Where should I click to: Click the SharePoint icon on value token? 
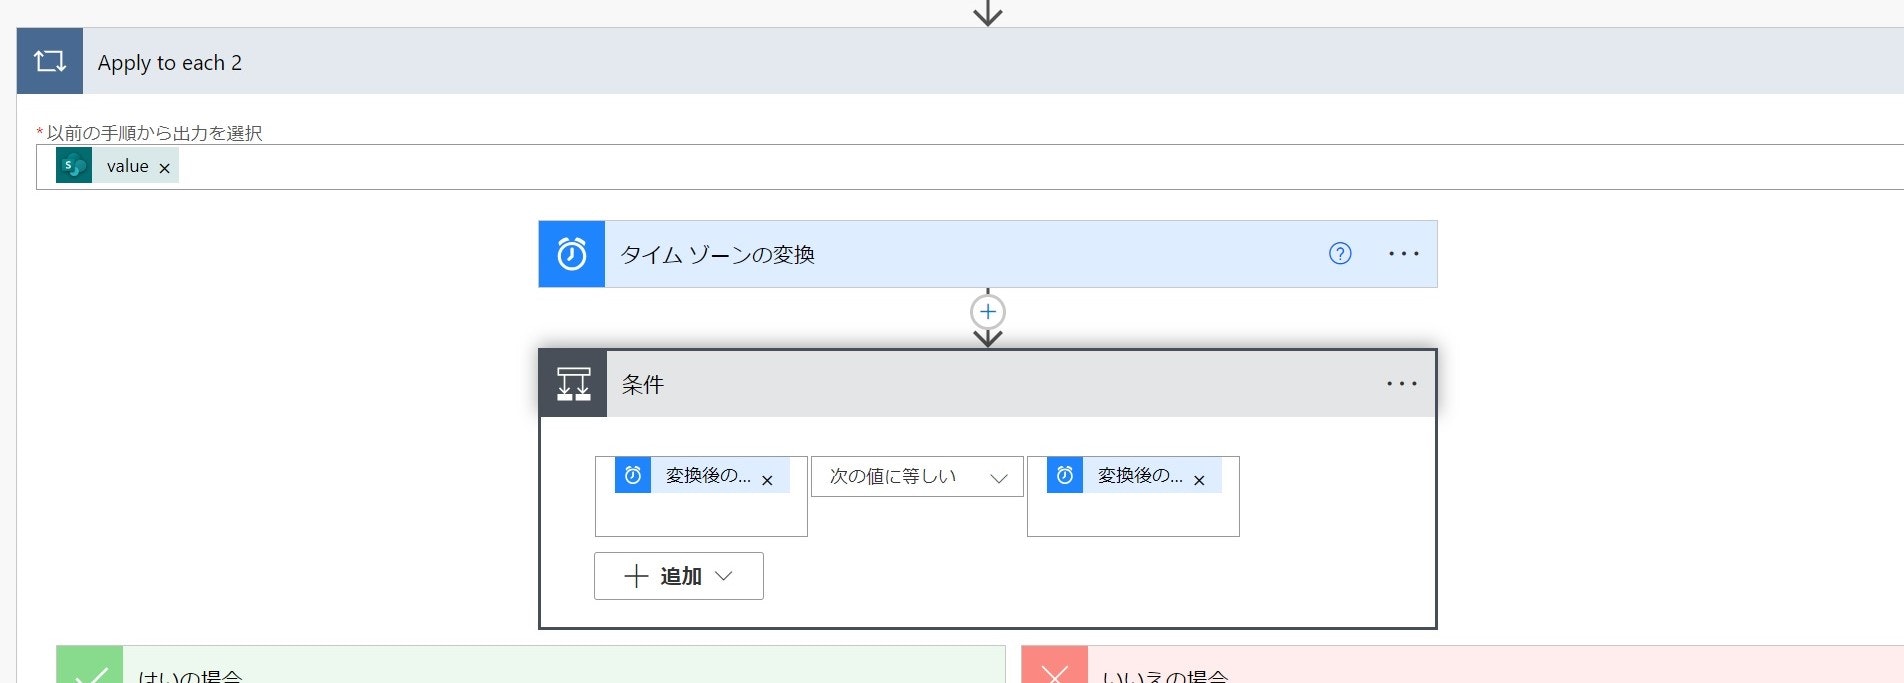(x=74, y=166)
